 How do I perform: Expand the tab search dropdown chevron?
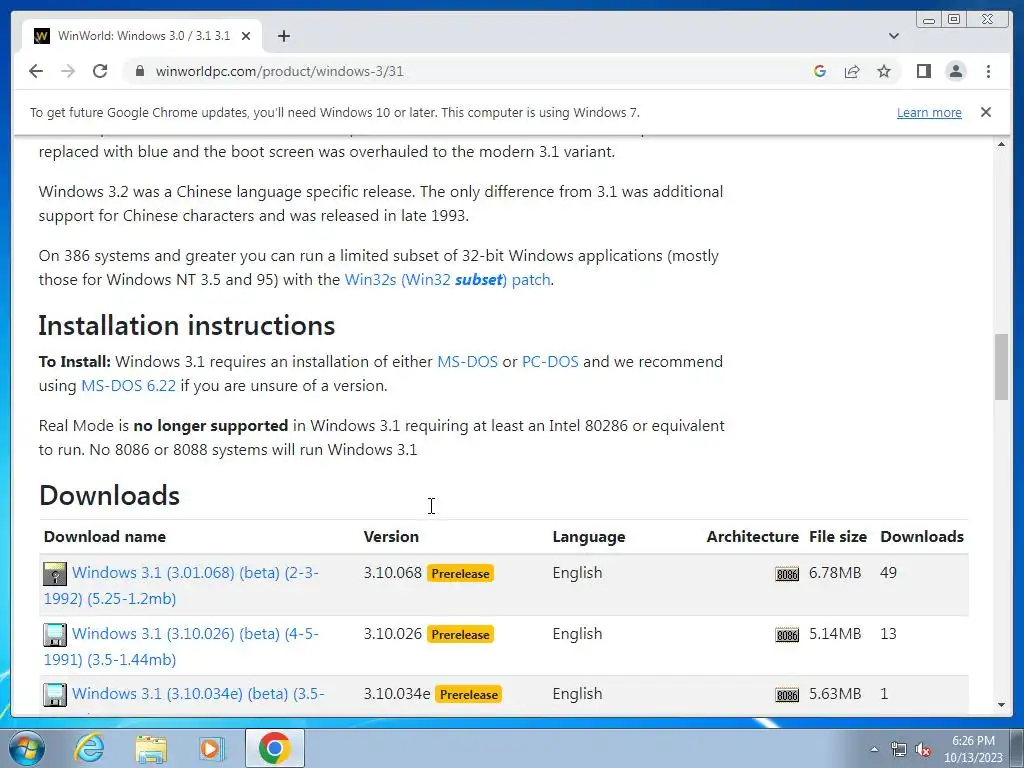pos(894,36)
